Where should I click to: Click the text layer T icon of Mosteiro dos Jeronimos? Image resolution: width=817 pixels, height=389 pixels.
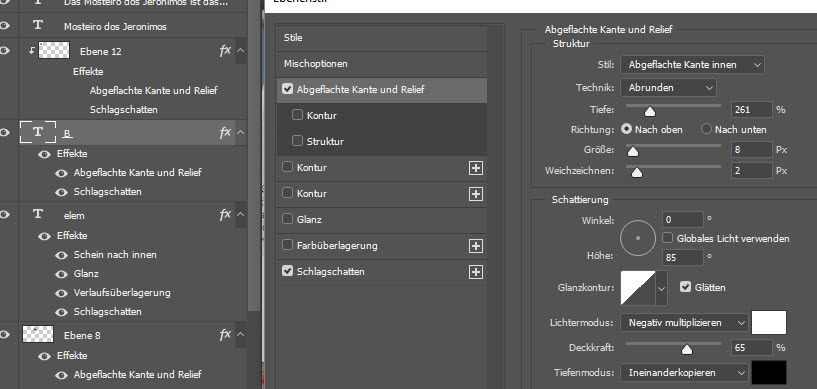38,26
